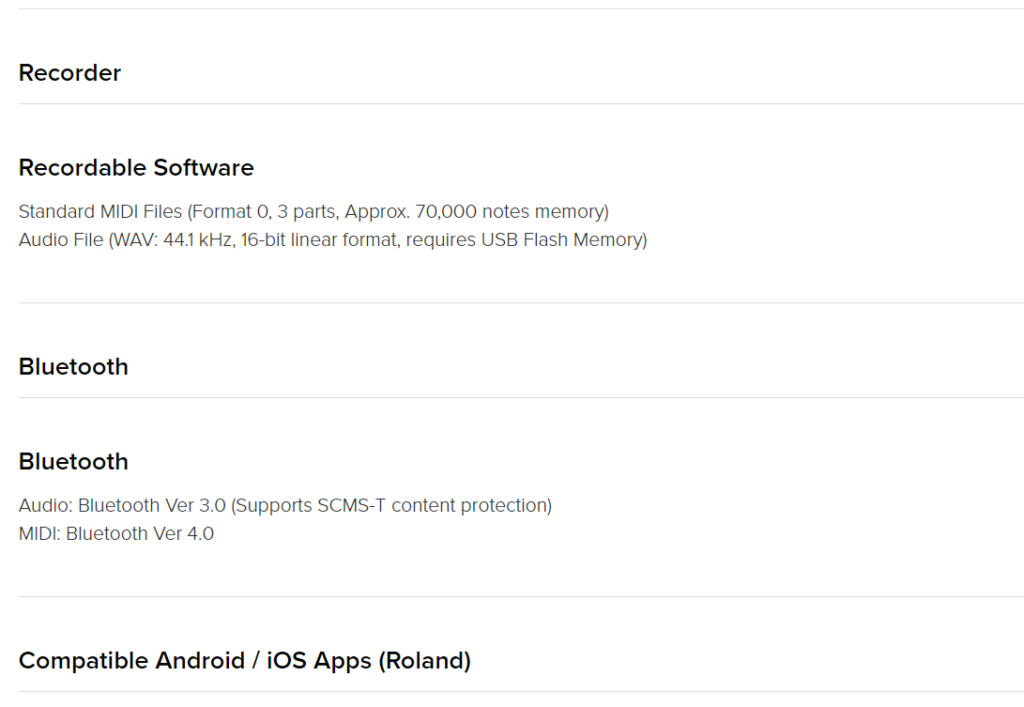
Task: Expand the upper Bluetooth section heading
Action: [73, 367]
